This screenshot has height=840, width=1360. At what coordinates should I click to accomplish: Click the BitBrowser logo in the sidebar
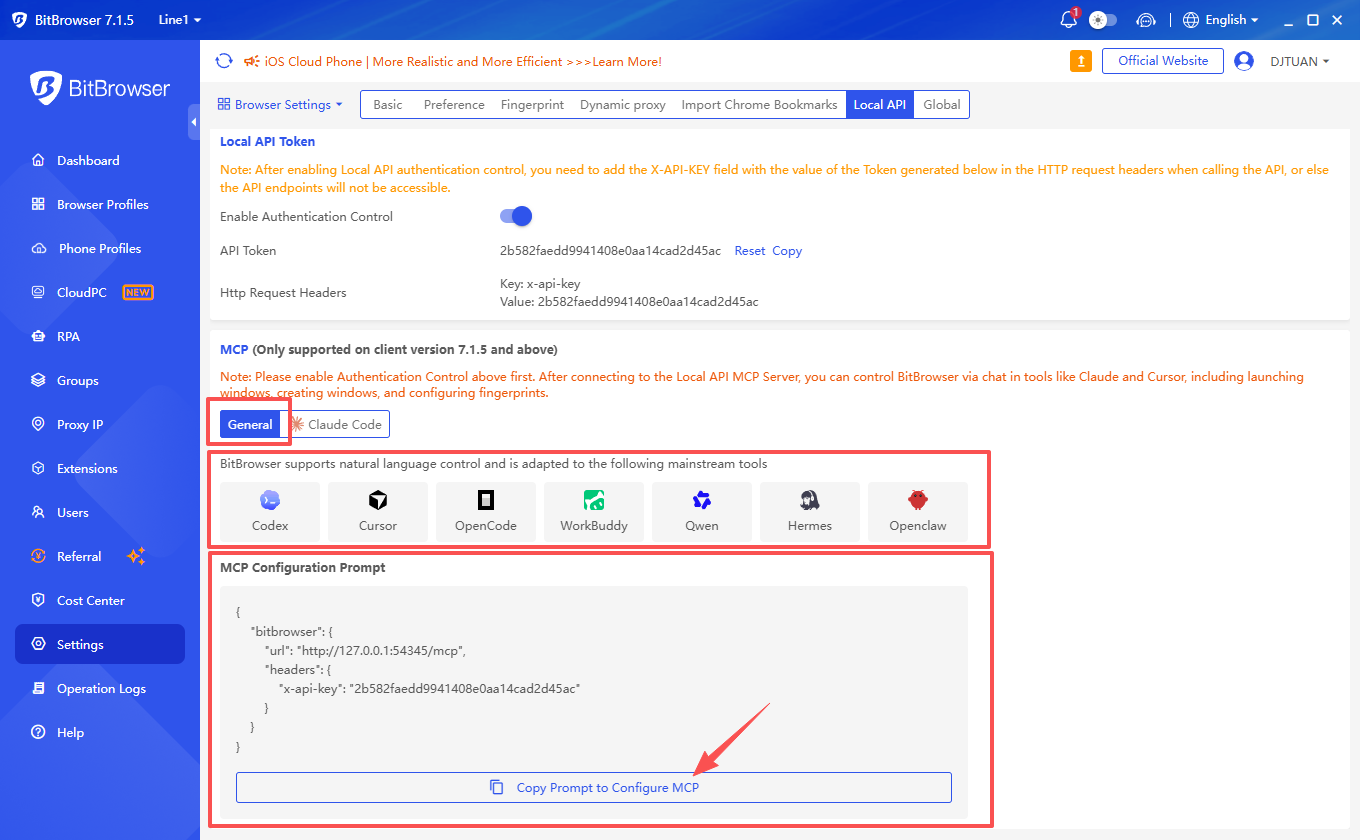pyautogui.click(x=100, y=88)
